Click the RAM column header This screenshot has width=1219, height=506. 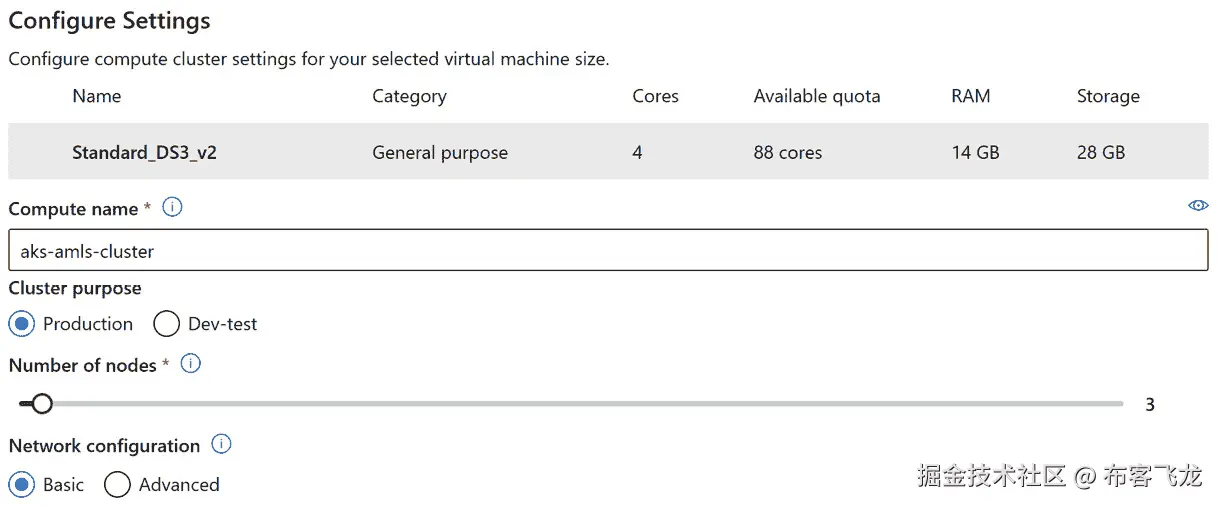click(970, 96)
